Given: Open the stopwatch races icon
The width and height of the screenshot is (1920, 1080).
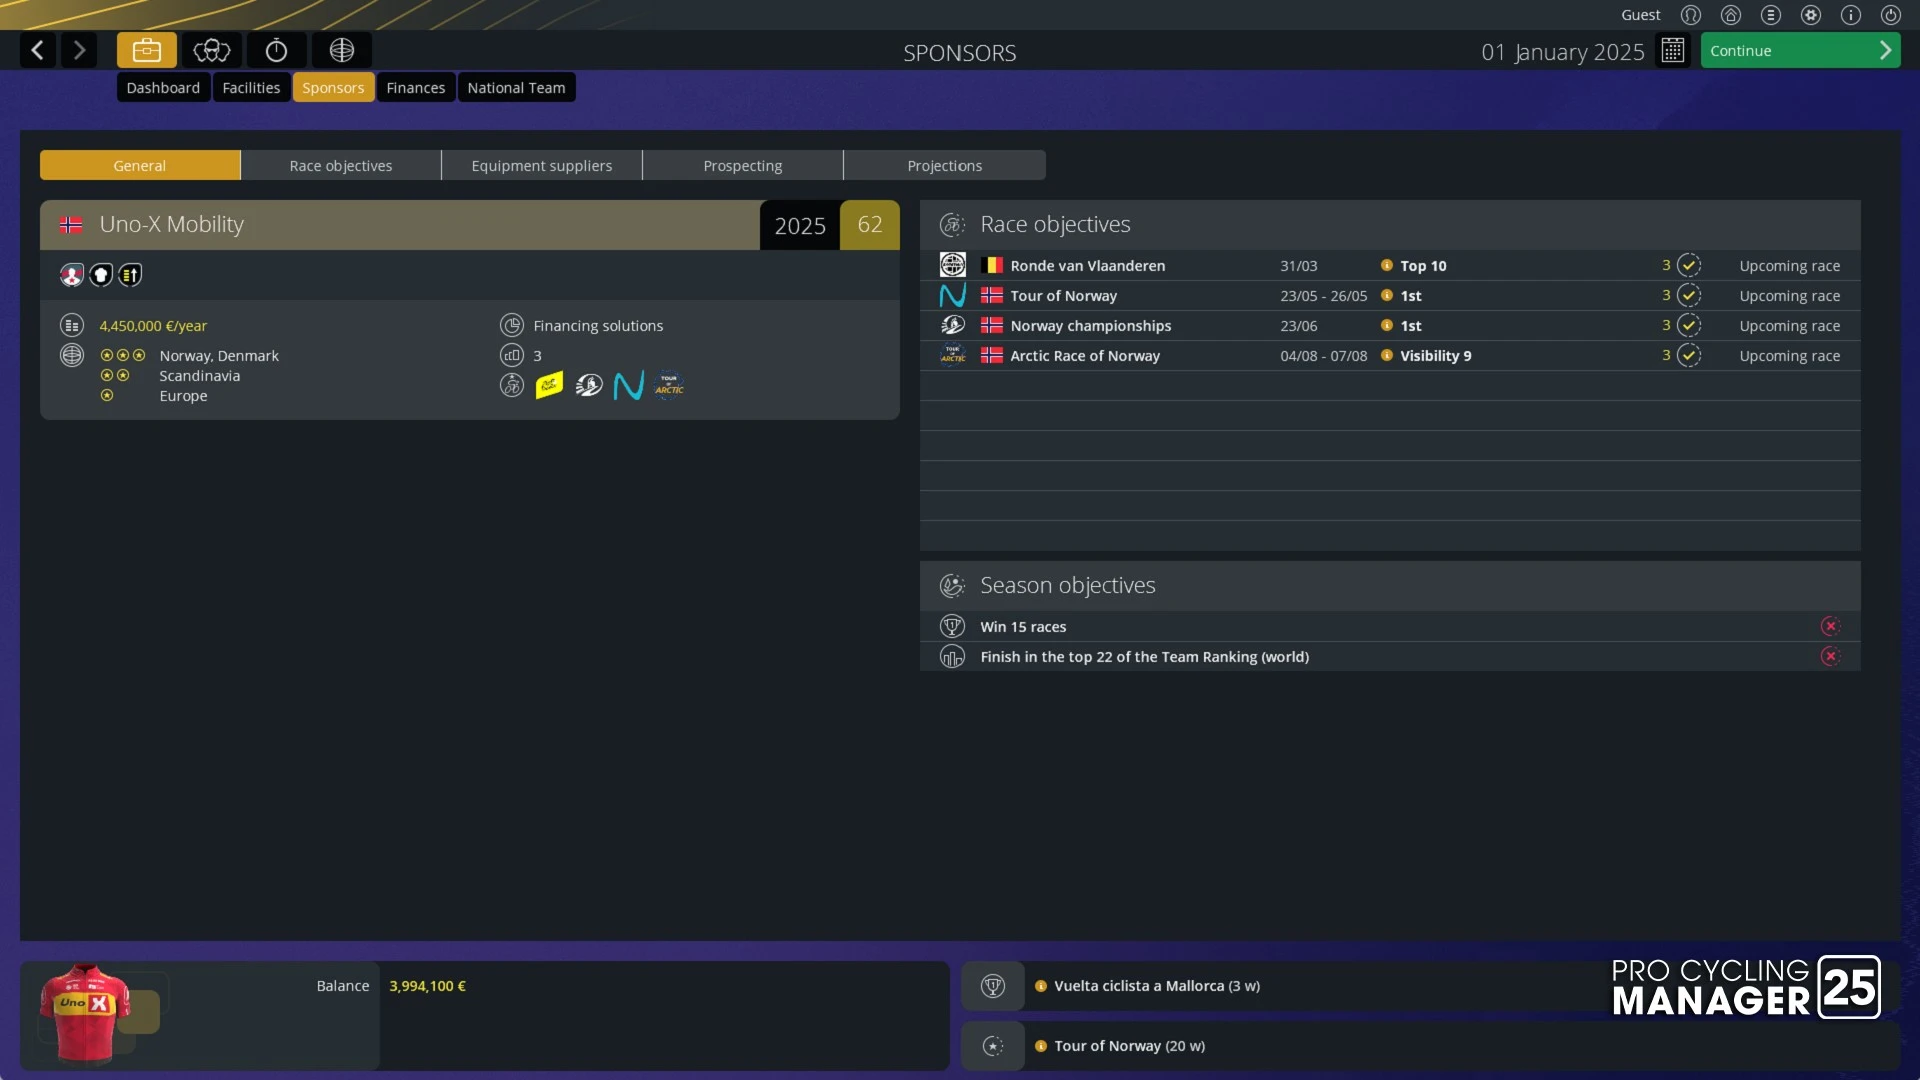Looking at the screenshot, I should [276, 50].
